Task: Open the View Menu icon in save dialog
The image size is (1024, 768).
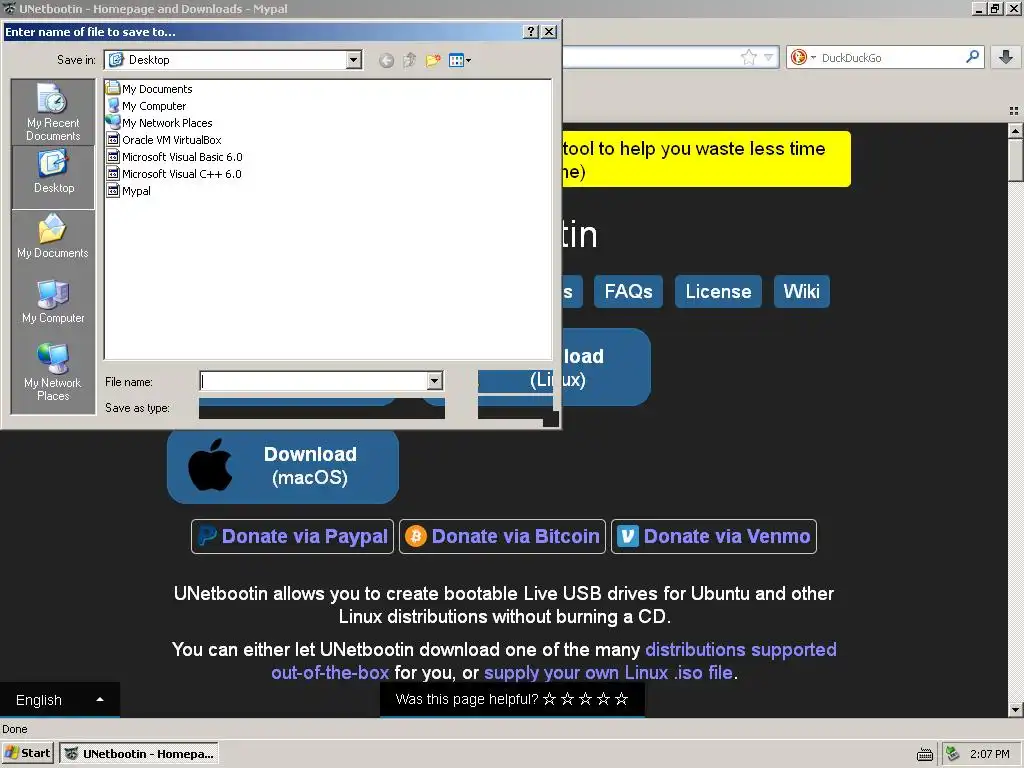Action: pos(460,61)
